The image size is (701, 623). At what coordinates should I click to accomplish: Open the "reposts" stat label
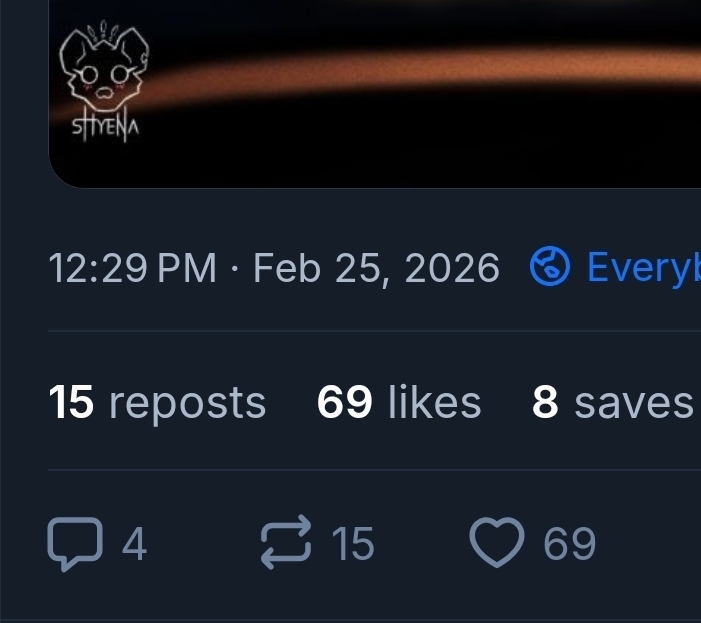(187, 403)
